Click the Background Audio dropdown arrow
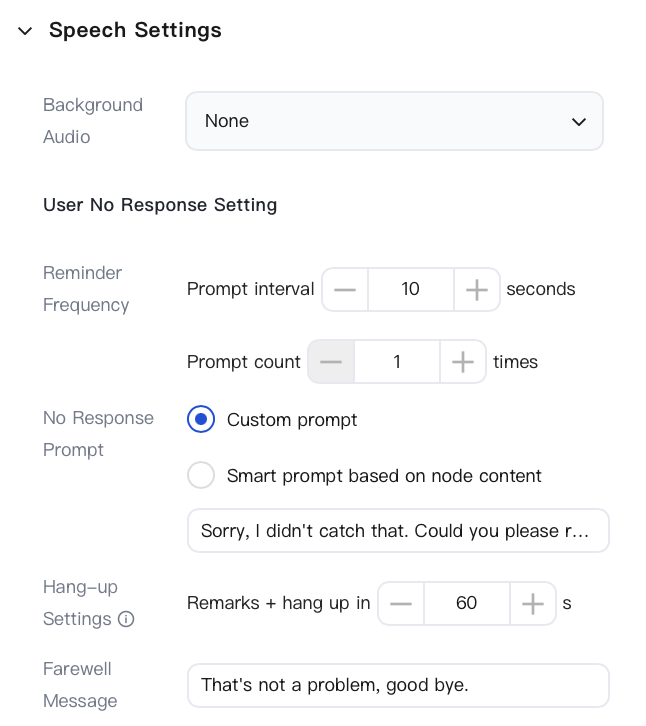646x726 pixels. point(579,121)
